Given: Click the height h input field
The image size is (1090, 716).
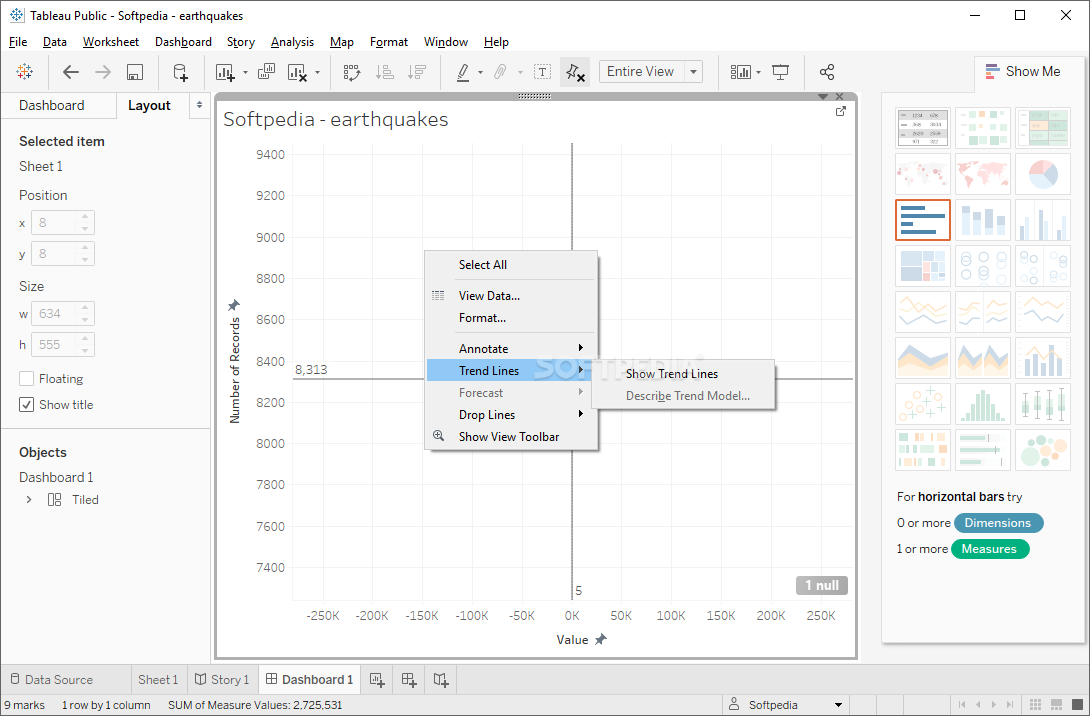Looking at the screenshot, I should pos(56,345).
